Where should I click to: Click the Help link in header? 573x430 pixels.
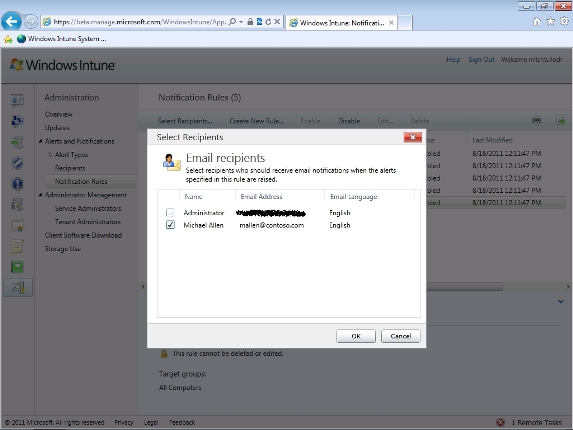pyautogui.click(x=453, y=60)
